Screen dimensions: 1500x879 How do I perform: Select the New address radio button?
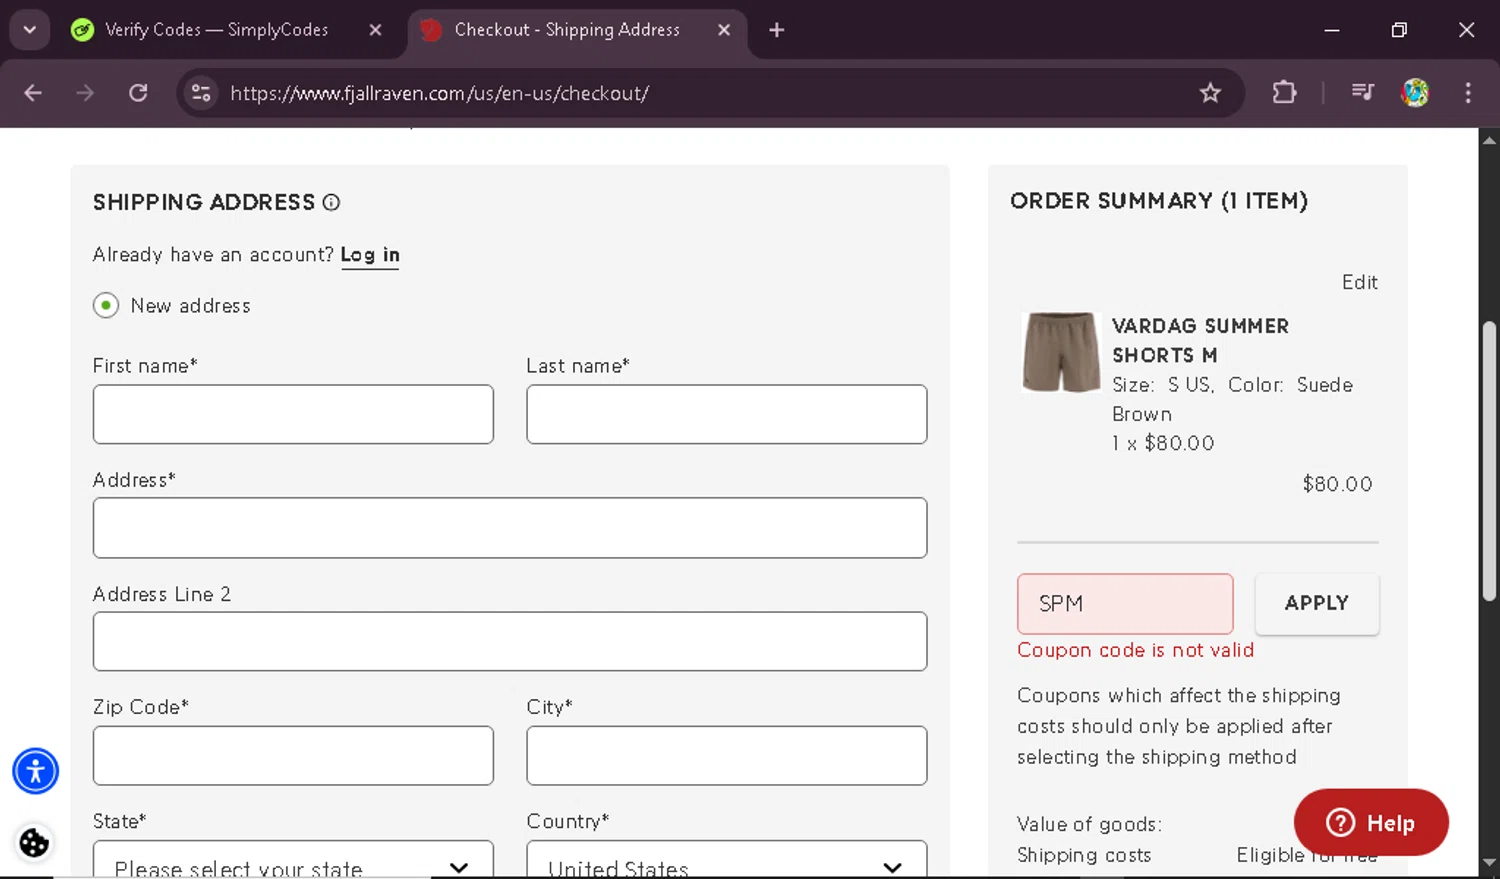coord(106,305)
